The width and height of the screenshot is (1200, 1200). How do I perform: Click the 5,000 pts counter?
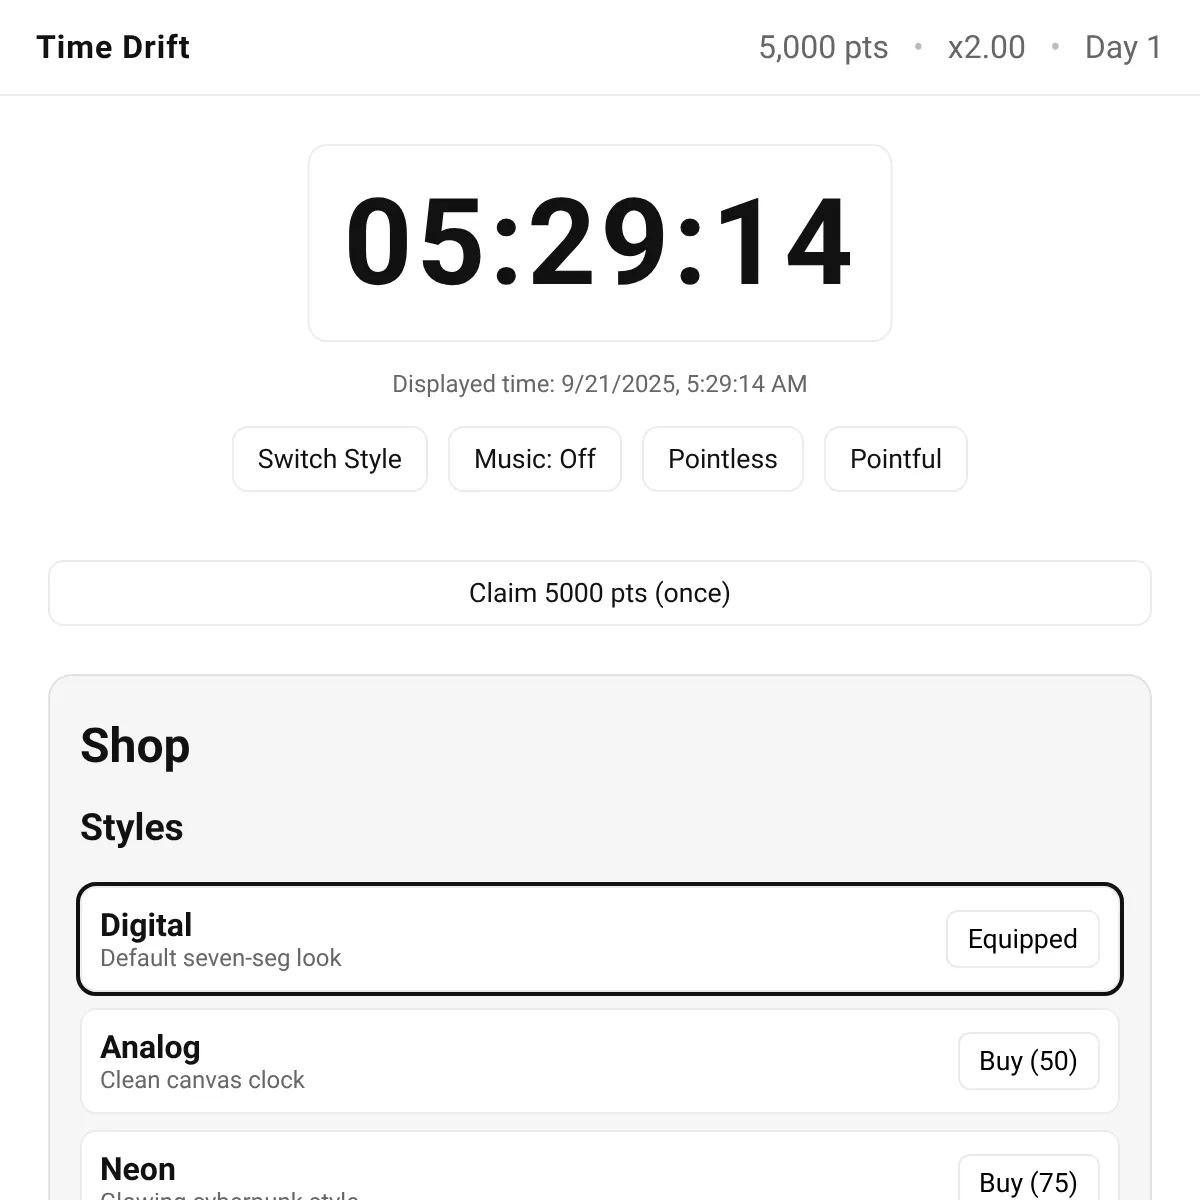[x=823, y=47]
